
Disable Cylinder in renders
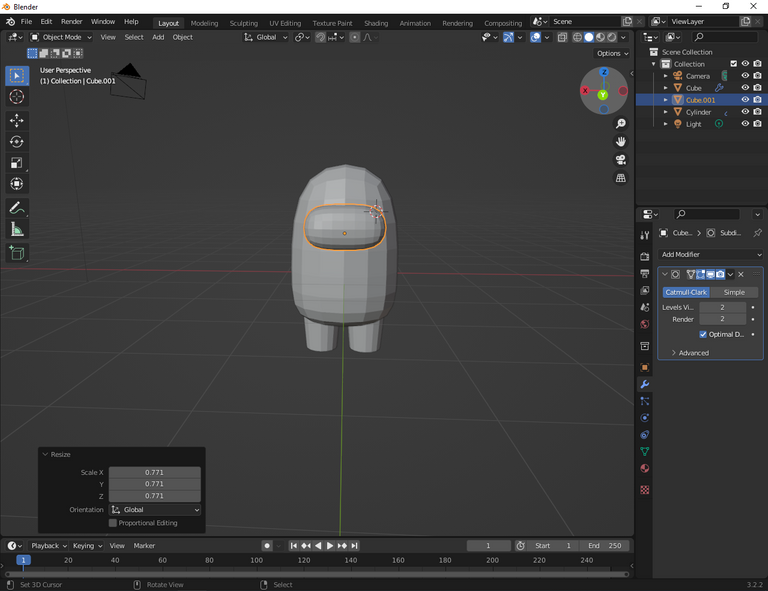(x=757, y=112)
